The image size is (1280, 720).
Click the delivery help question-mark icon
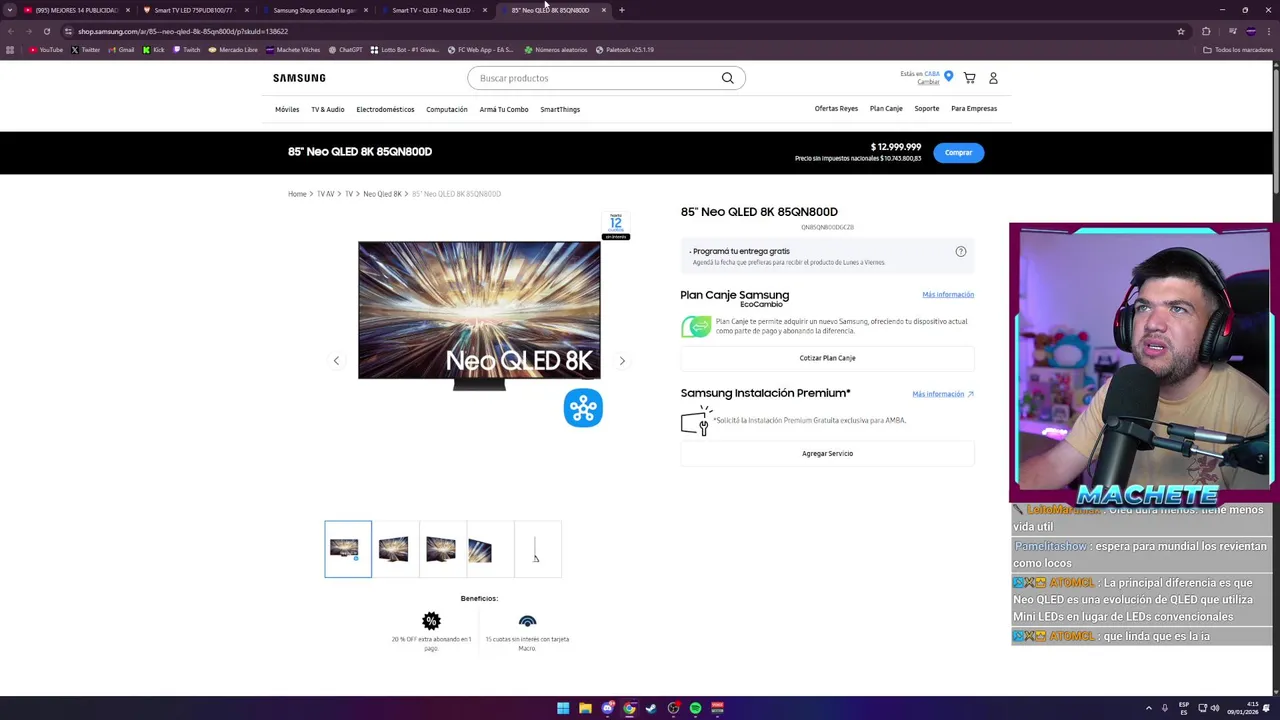[961, 251]
